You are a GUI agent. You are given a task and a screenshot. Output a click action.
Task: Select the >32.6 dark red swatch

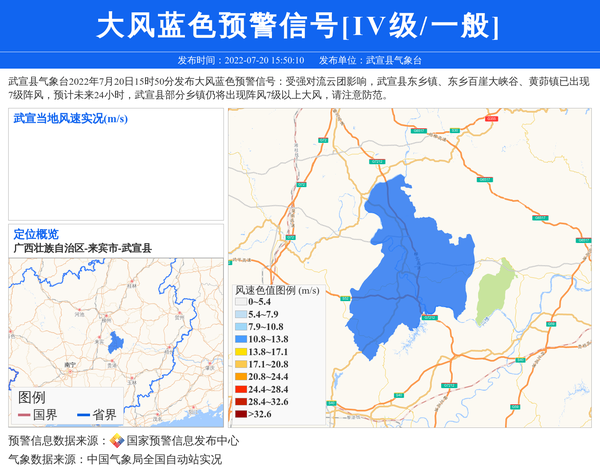pos(240,414)
